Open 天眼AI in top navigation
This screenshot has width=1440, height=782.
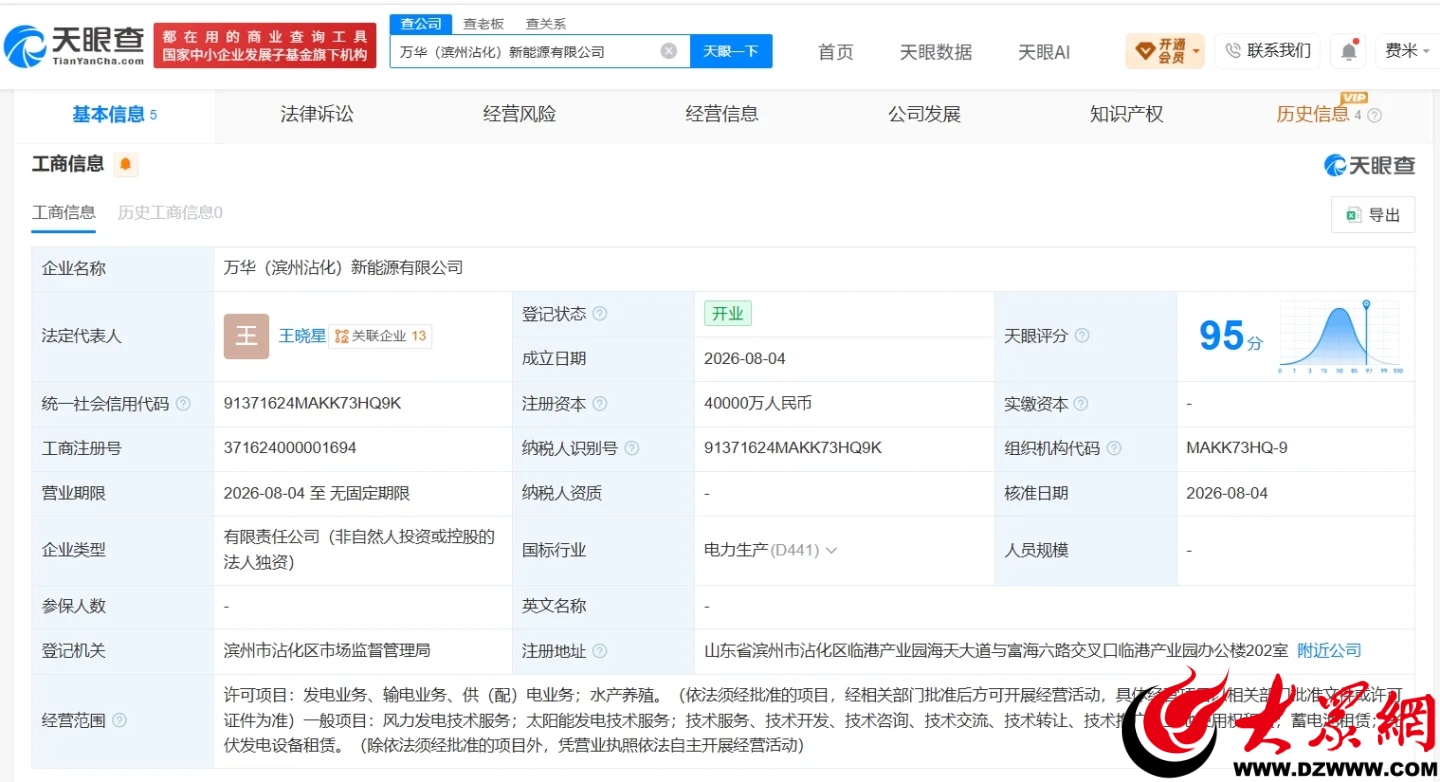(x=1044, y=52)
